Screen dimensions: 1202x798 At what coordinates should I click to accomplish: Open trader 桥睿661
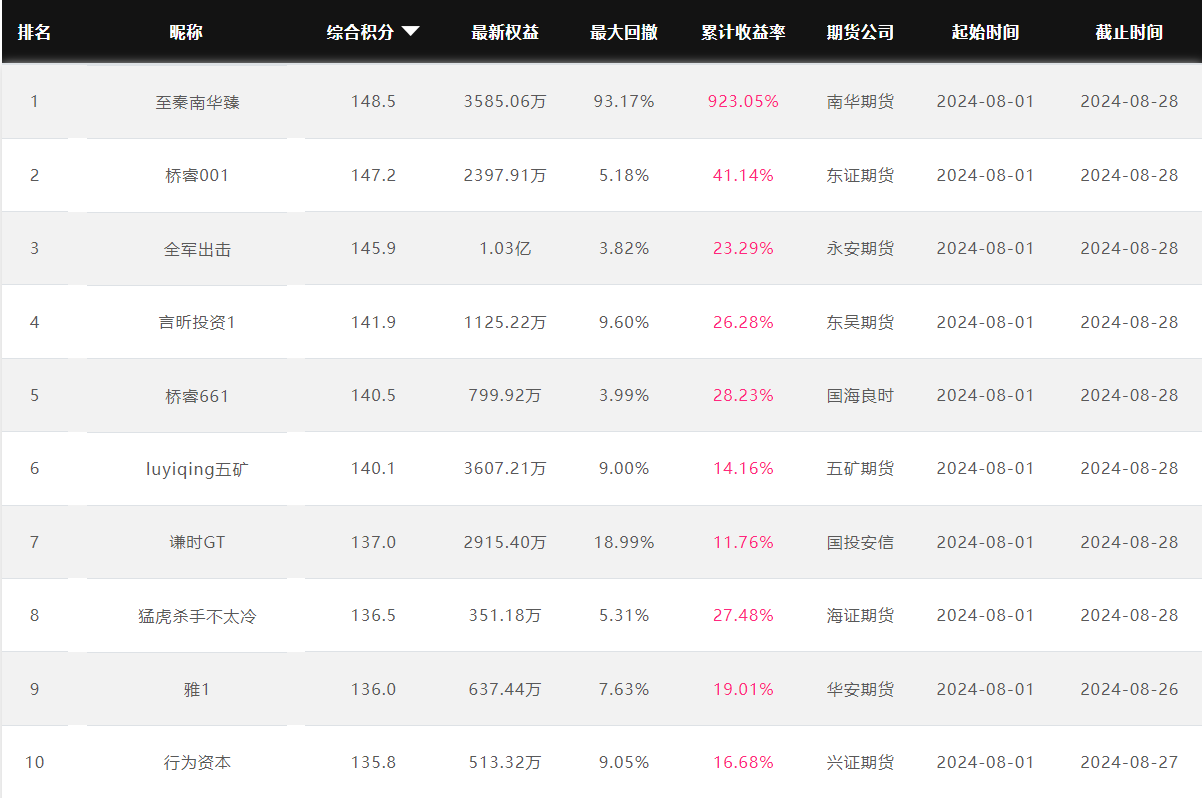coord(197,396)
